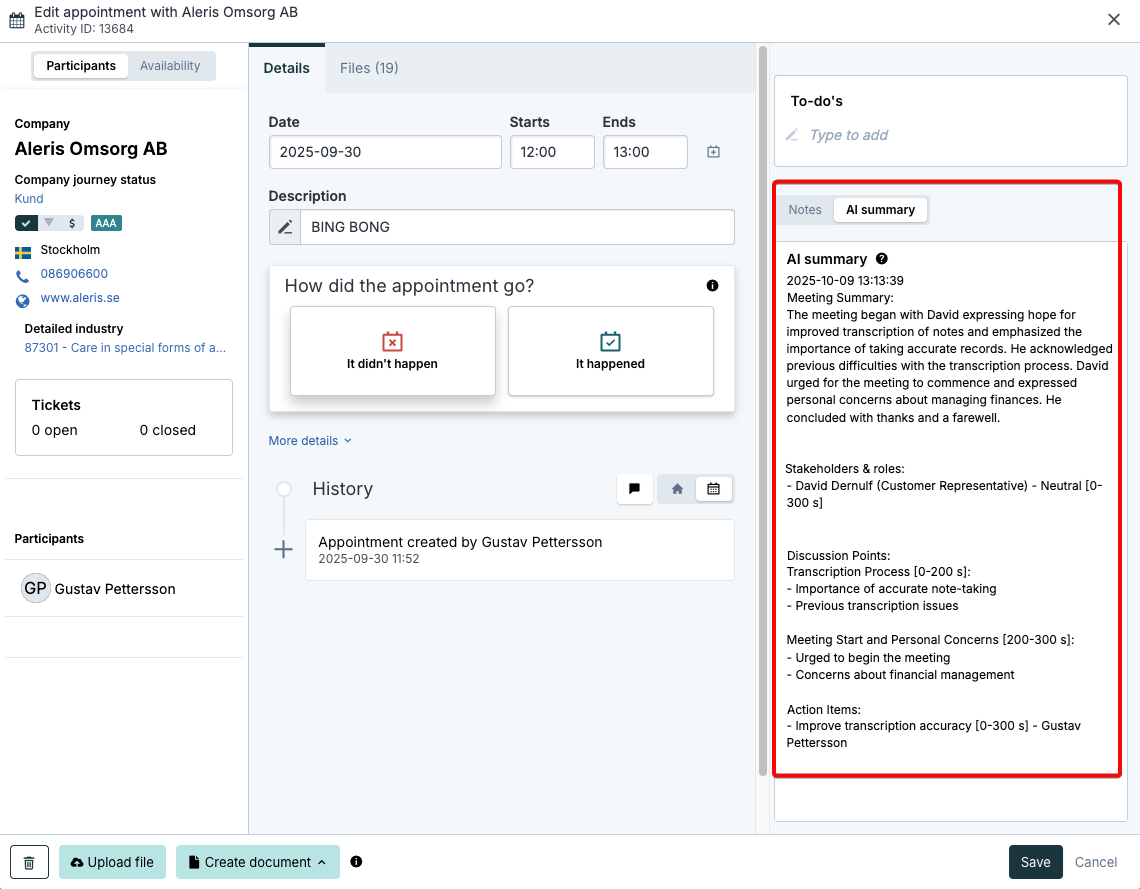Click the Starts time field 12:00
1140x889 pixels.
pos(552,152)
